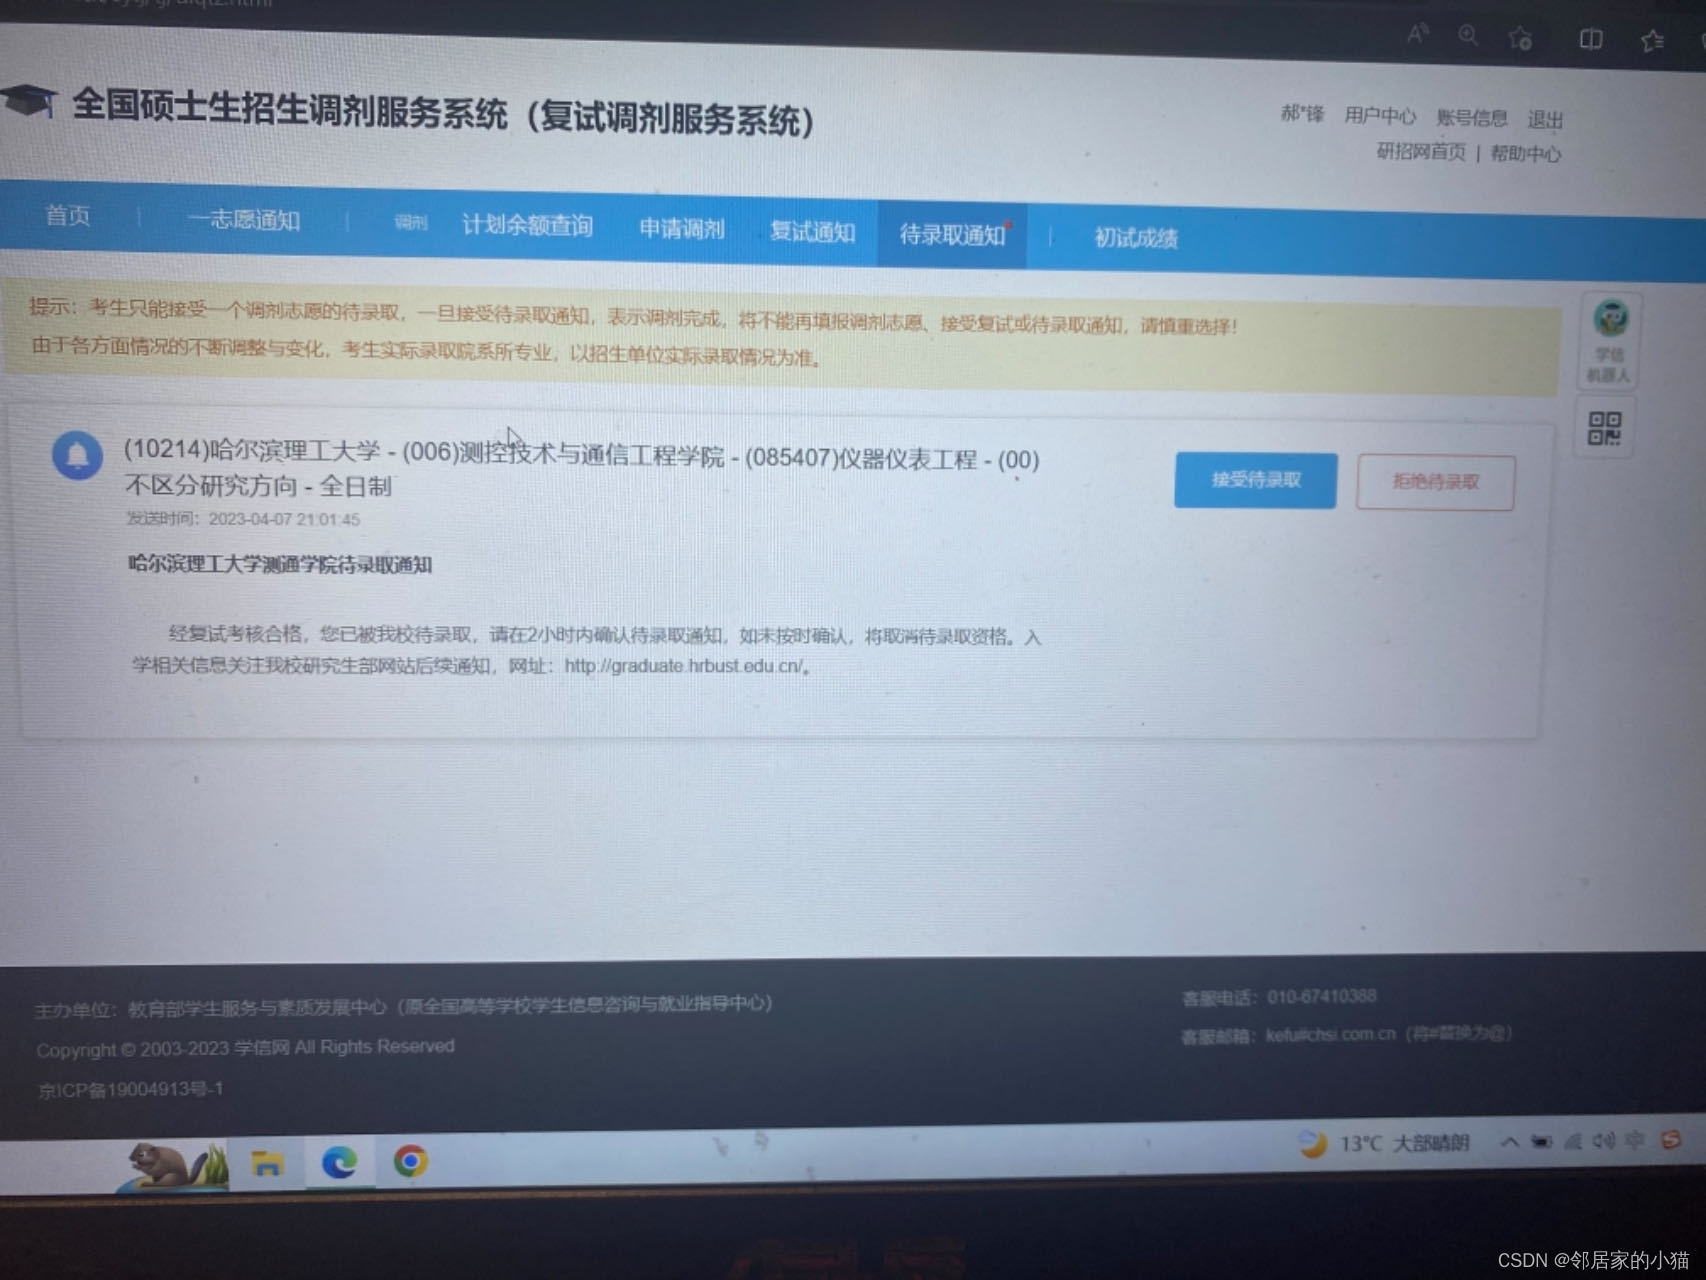Go to the 首页 tab
This screenshot has width=1706, height=1280.
click(x=68, y=216)
